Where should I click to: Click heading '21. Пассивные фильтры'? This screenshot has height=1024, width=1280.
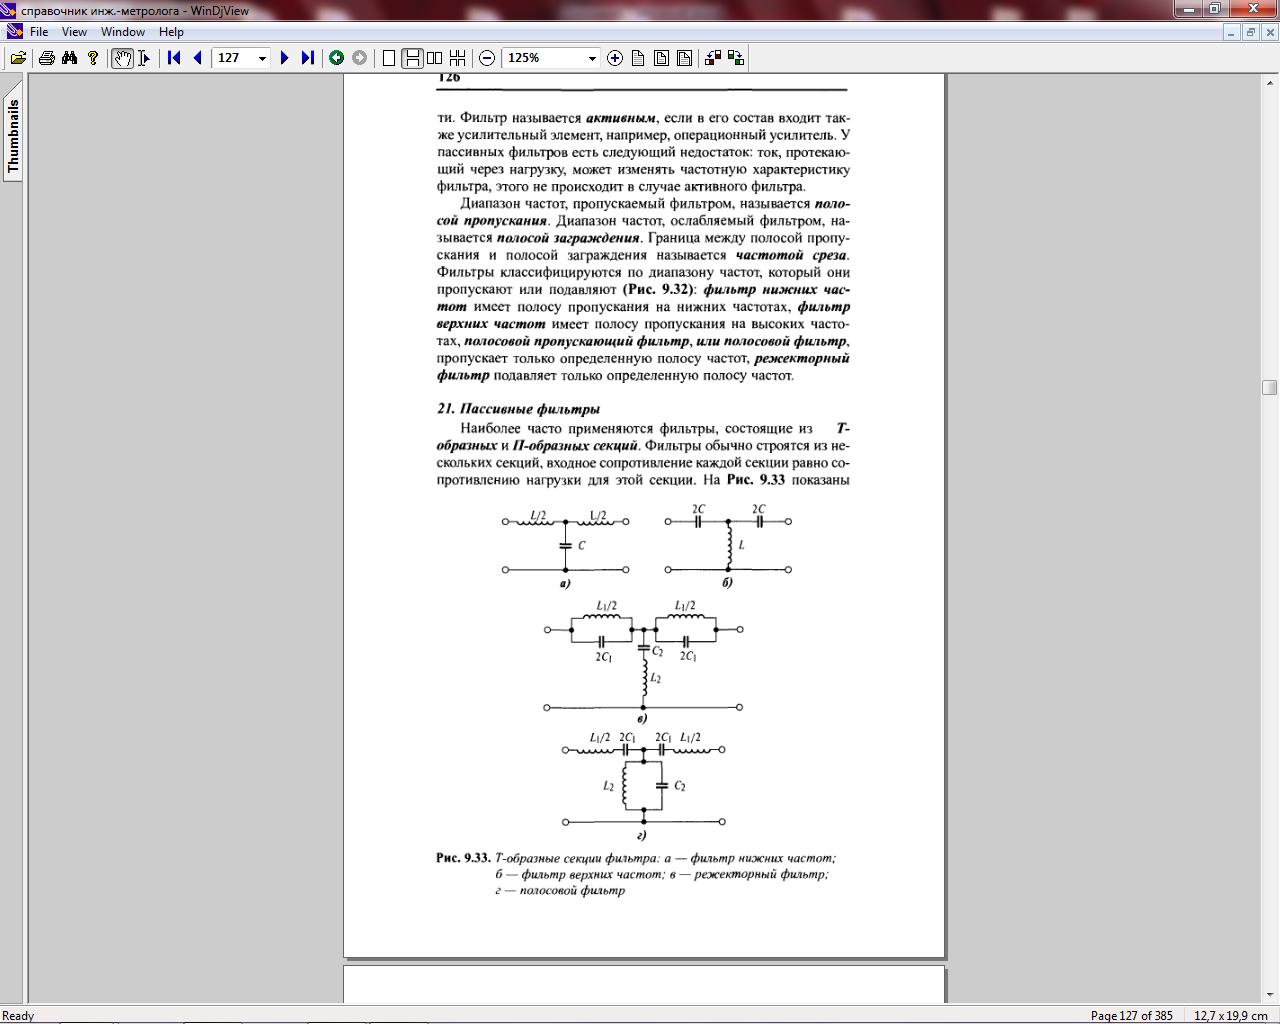point(518,408)
